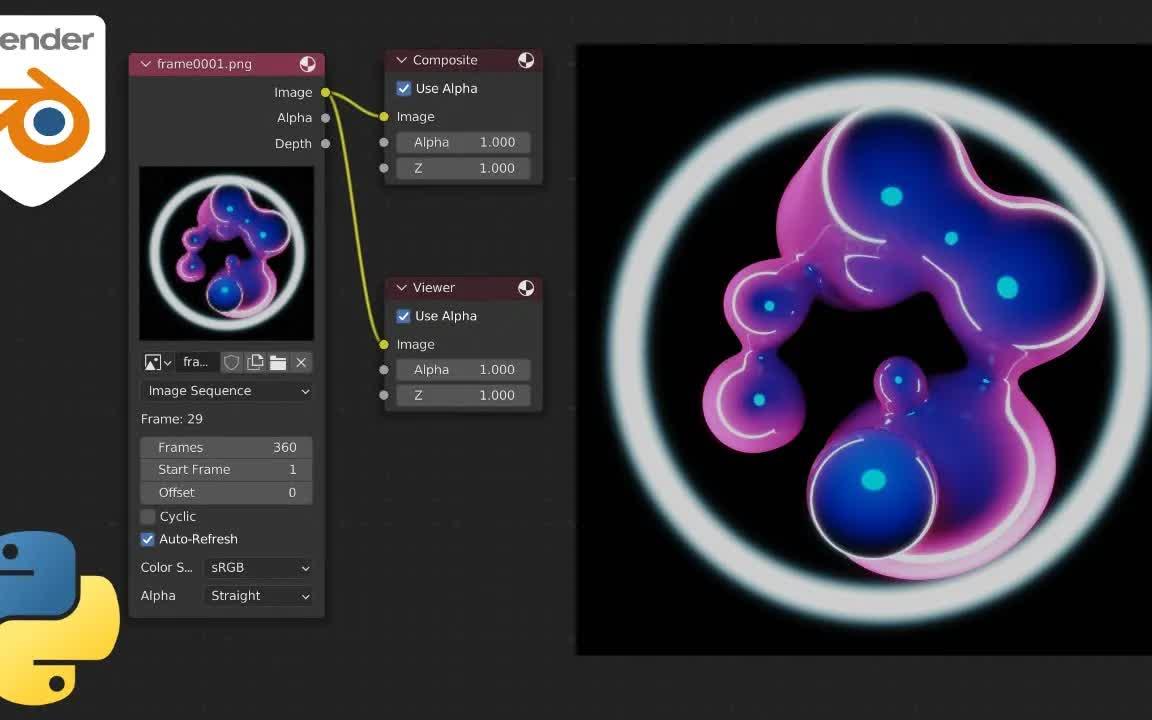Viewport: 1152px width, 720px height.
Task: Collapse the Composite node
Action: [x=400, y=59]
